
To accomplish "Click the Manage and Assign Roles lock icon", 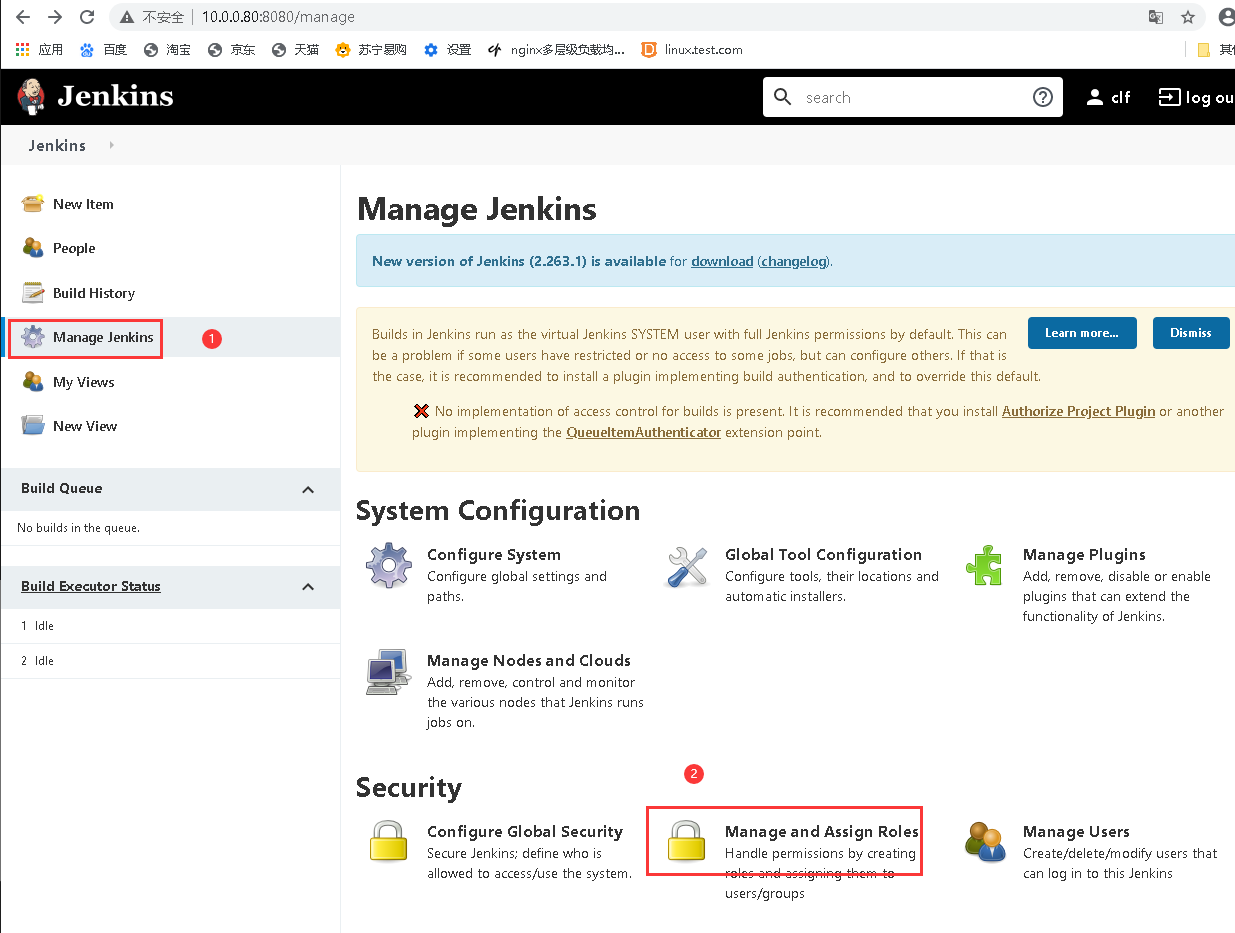I will coord(687,842).
